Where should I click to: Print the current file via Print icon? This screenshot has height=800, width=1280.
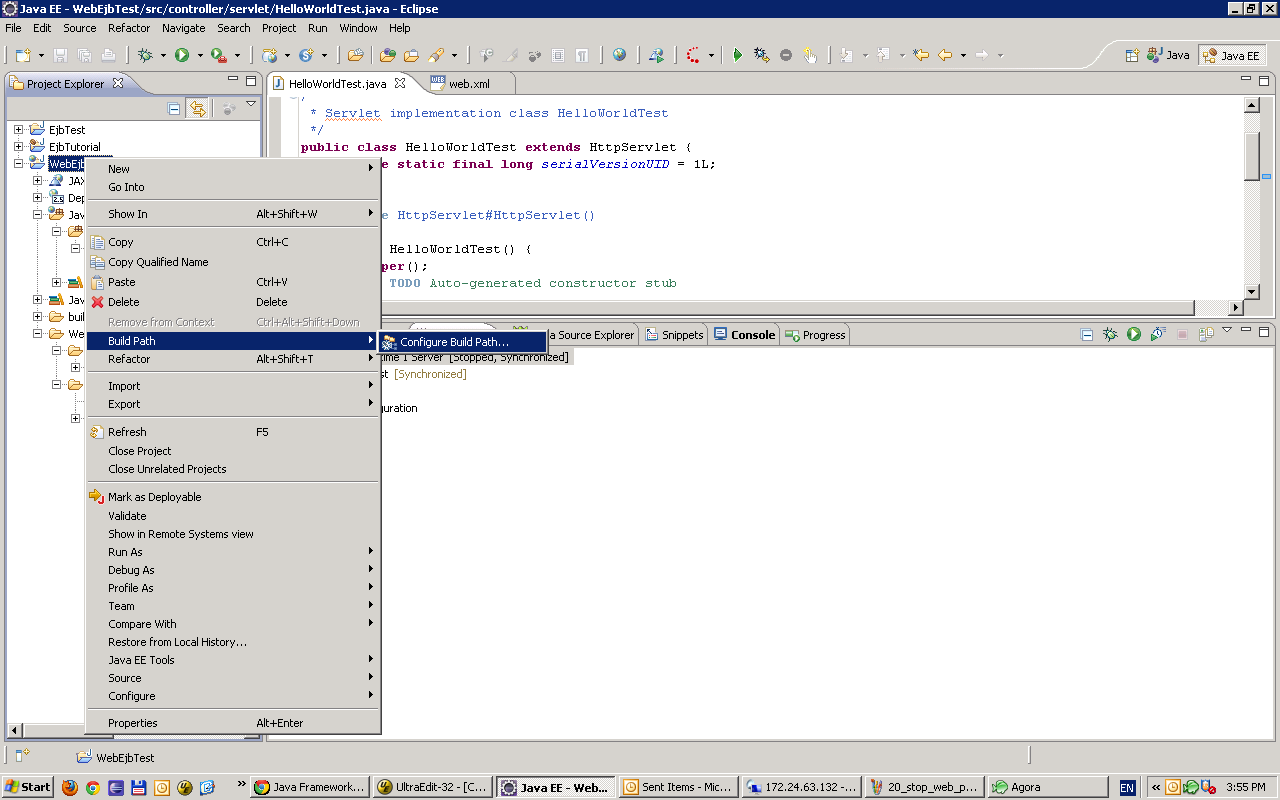pos(107,55)
